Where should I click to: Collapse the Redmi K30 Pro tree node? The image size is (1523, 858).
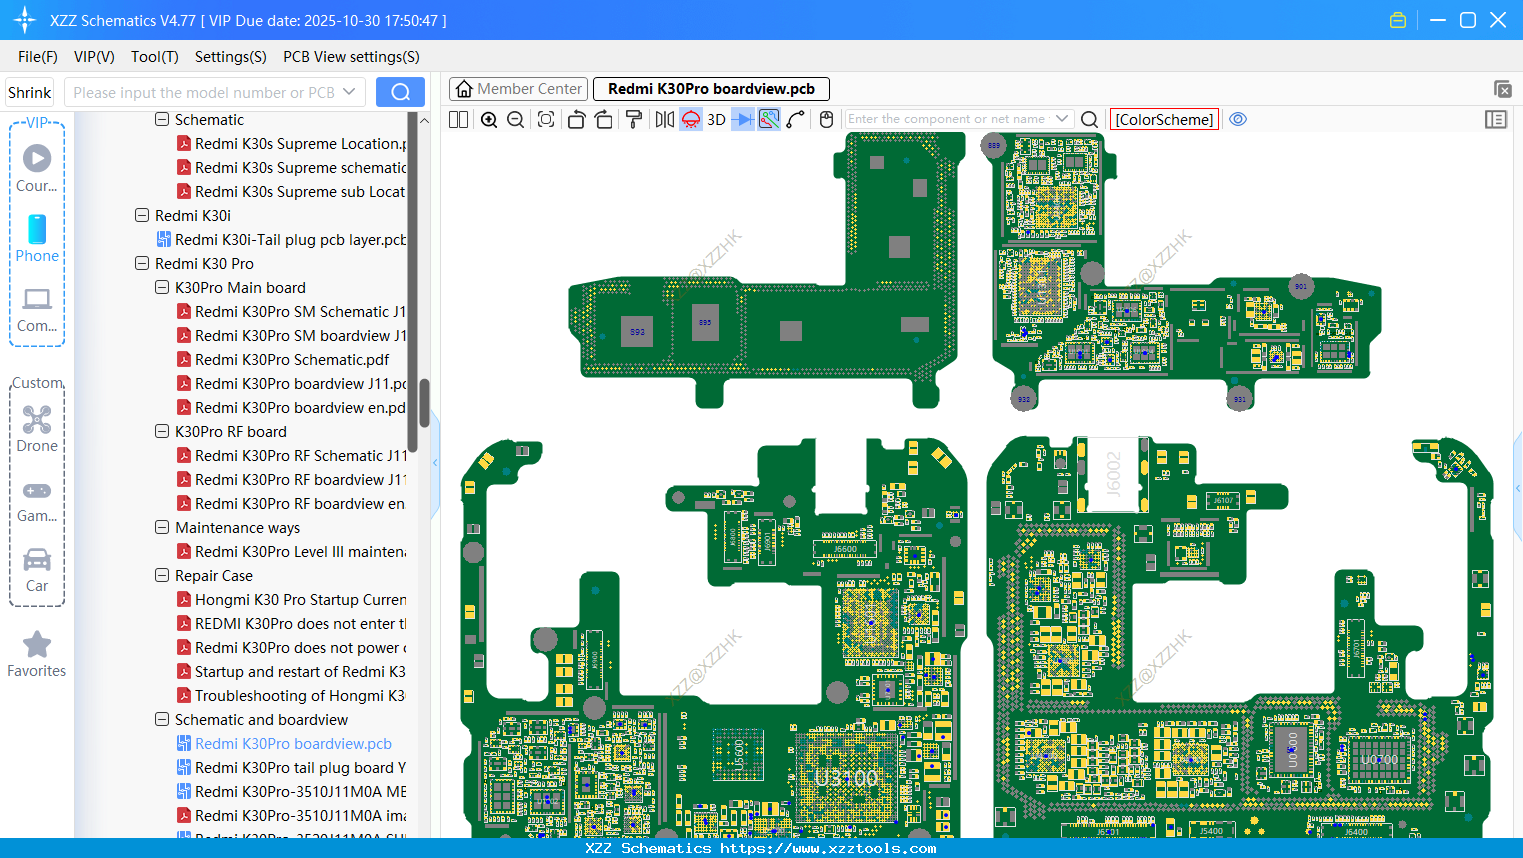(142, 264)
